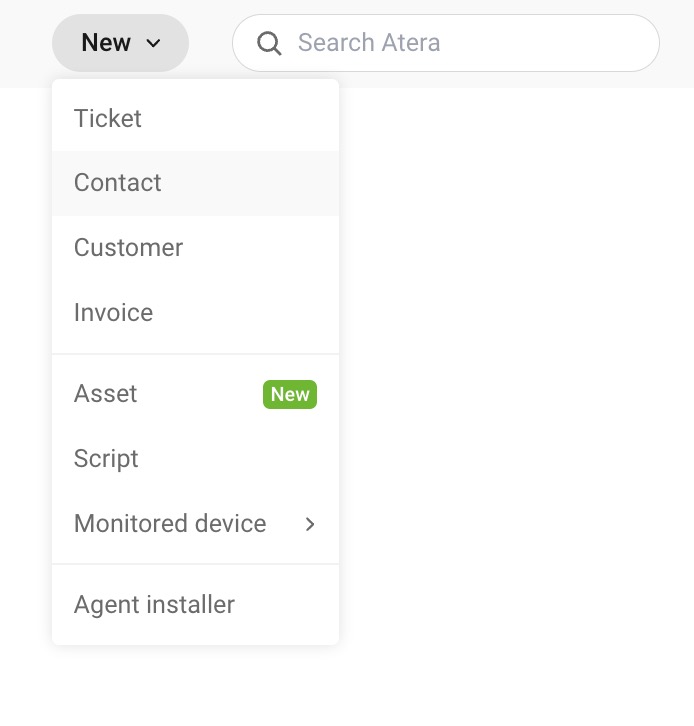Click the Search Atera placeholder text
The image size is (694, 726).
[369, 43]
